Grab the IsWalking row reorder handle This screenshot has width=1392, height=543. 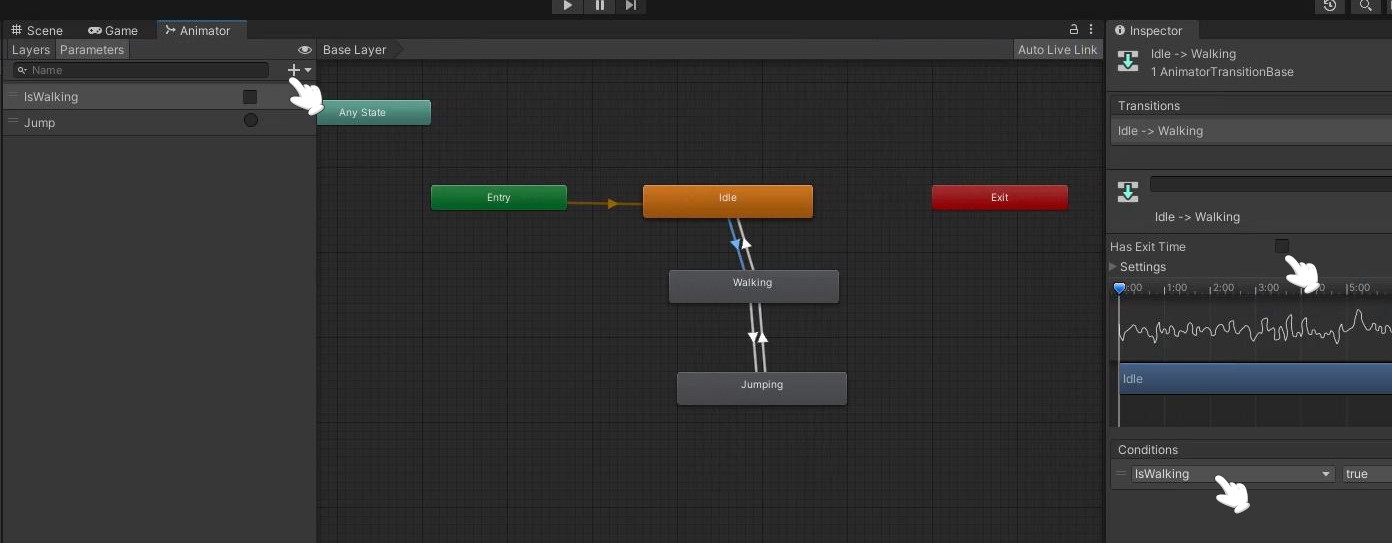[x=13, y=96]
